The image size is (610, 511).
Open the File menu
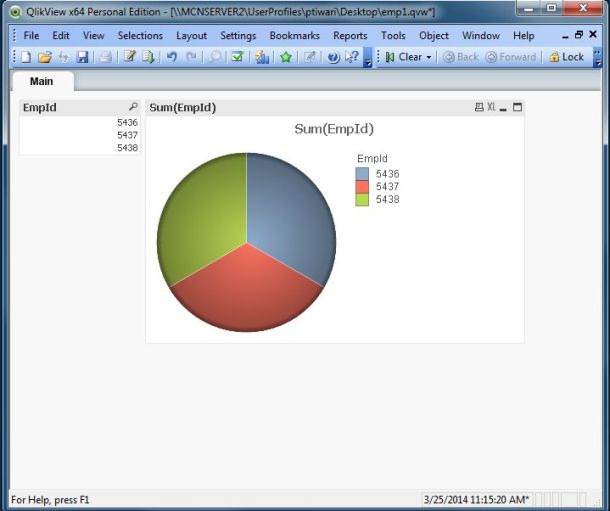pos(31,36)
